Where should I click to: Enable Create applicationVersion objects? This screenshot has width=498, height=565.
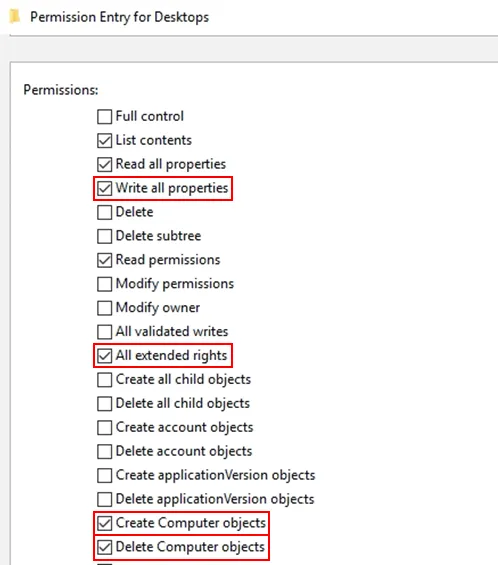click(x=105, y=476)
